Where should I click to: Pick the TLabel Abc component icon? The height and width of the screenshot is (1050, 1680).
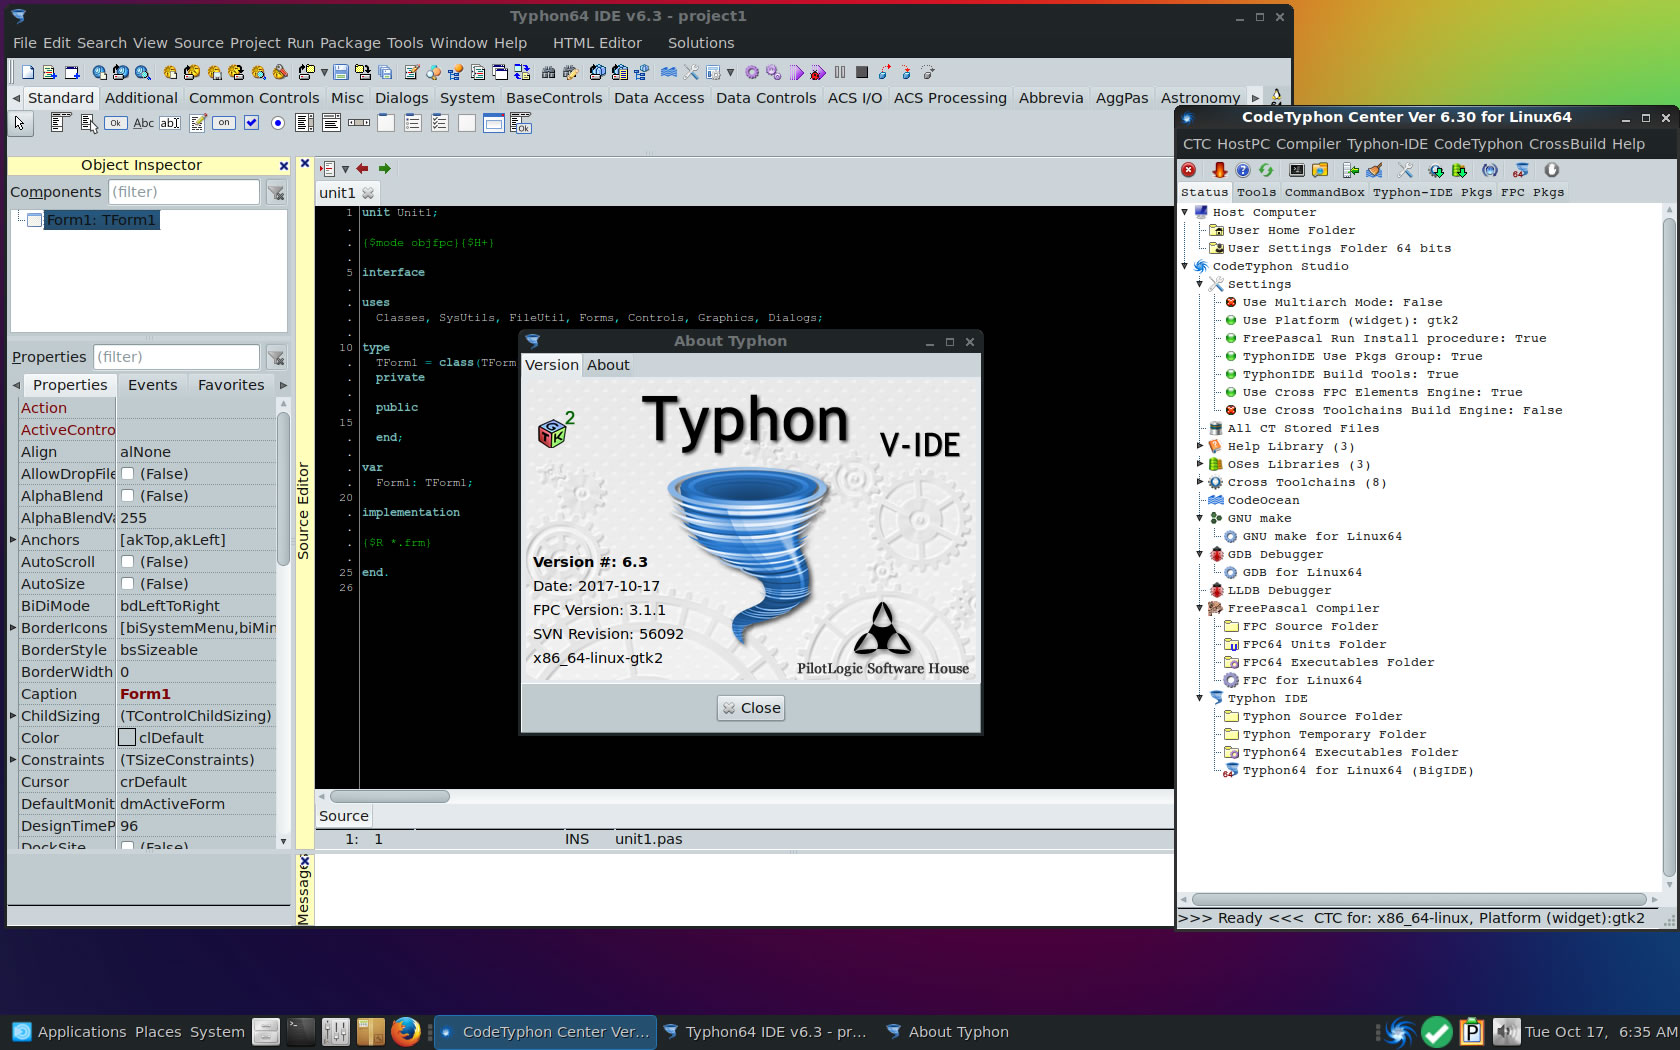click(144, 123)
